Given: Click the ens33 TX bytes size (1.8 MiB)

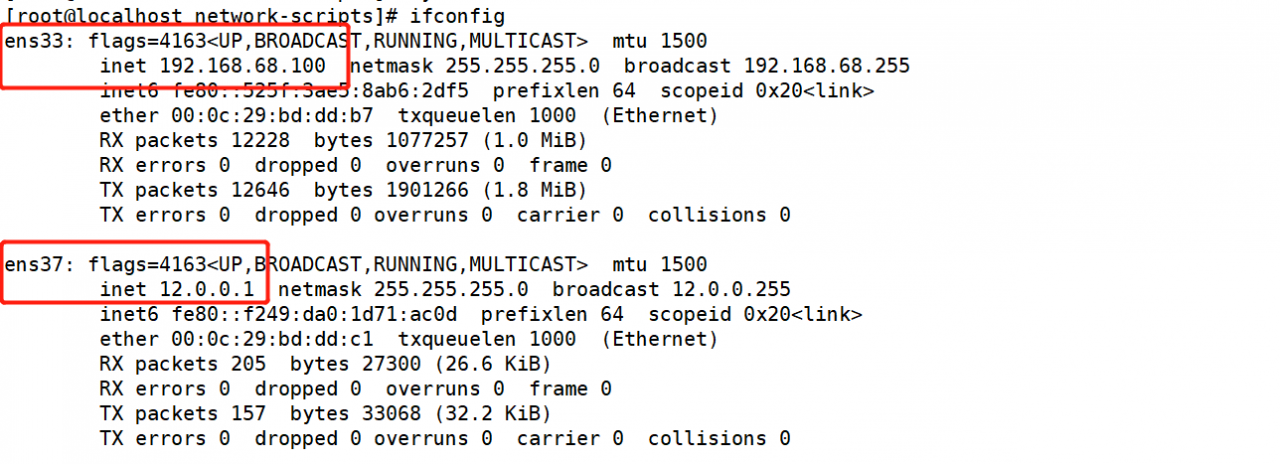Looking at the screenshot, I should click(540, 190).
